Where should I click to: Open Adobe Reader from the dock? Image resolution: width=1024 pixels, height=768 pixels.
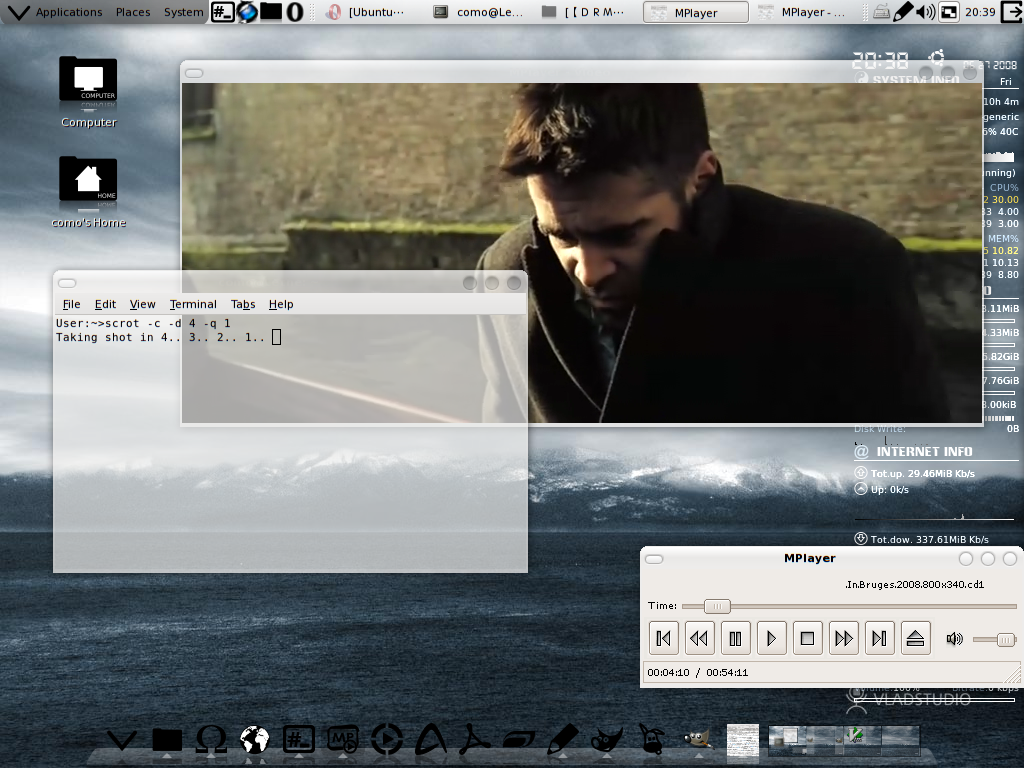[x=475, y=739]
